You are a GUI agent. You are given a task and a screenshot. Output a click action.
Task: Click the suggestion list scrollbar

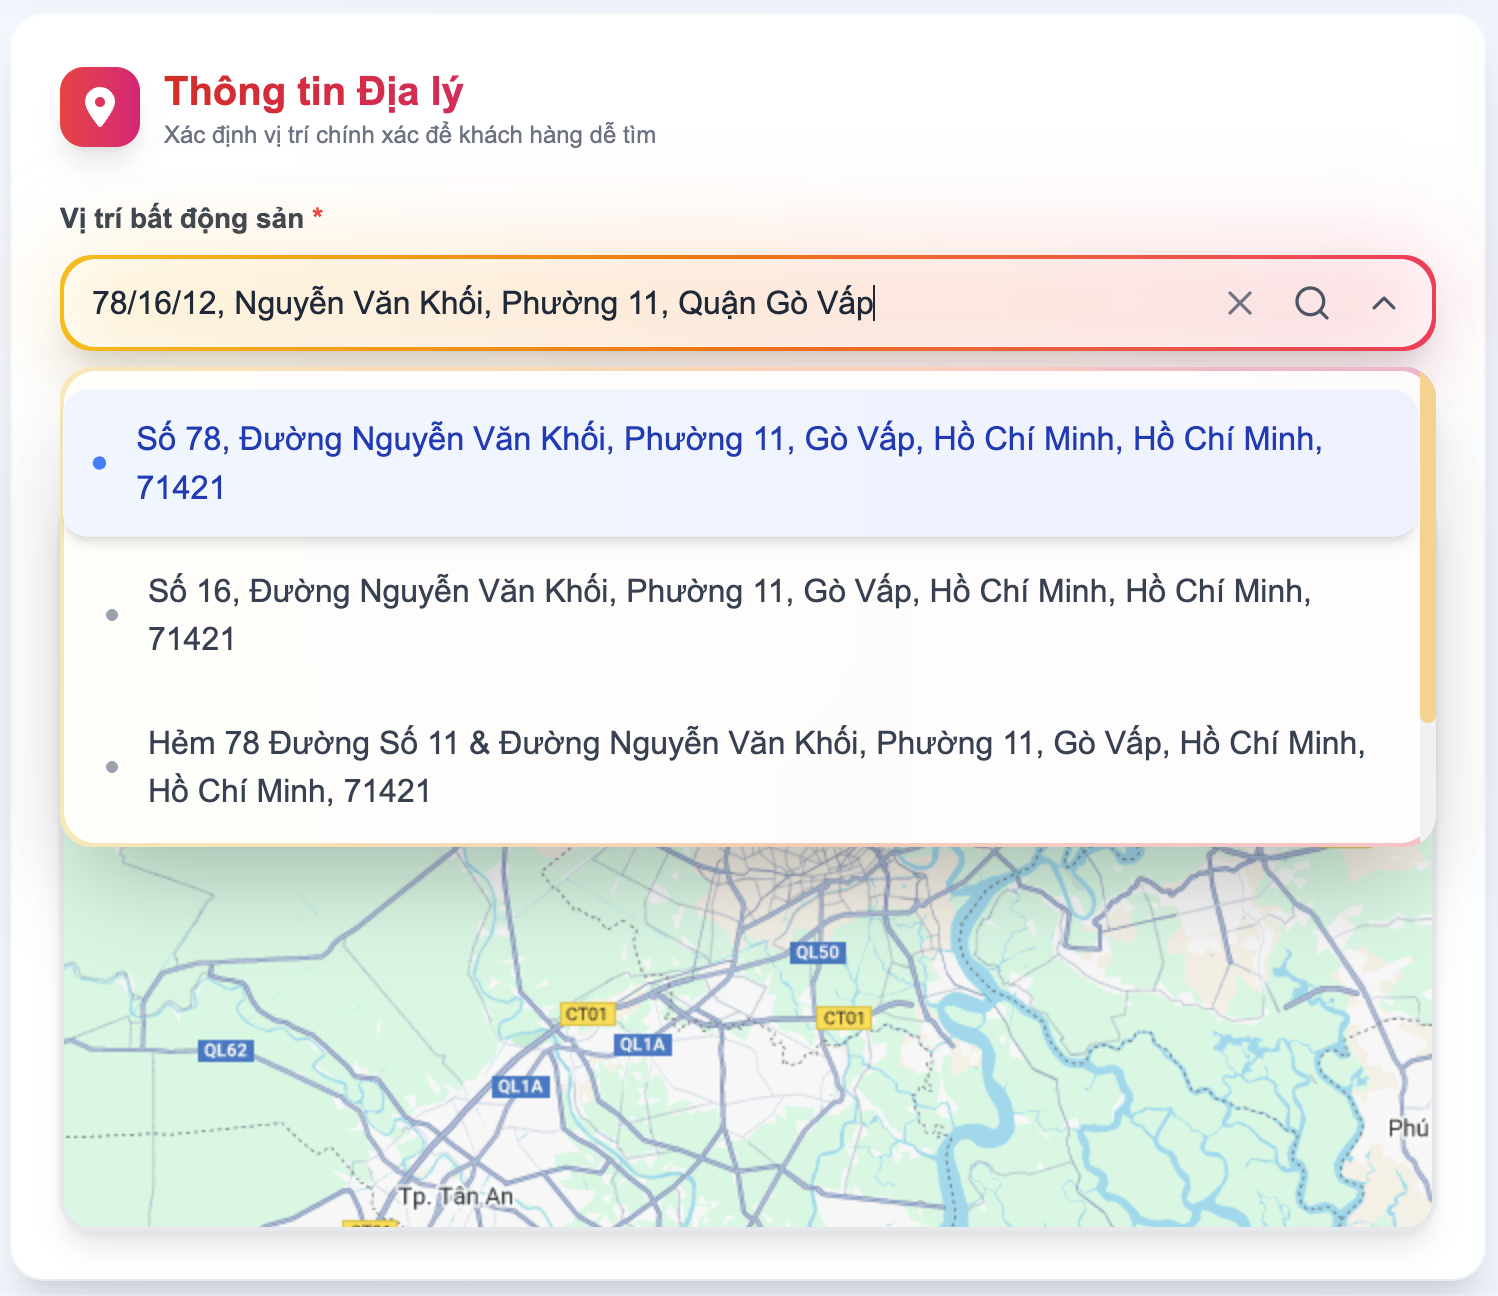pyautogui.click(x=1428, y=550)
